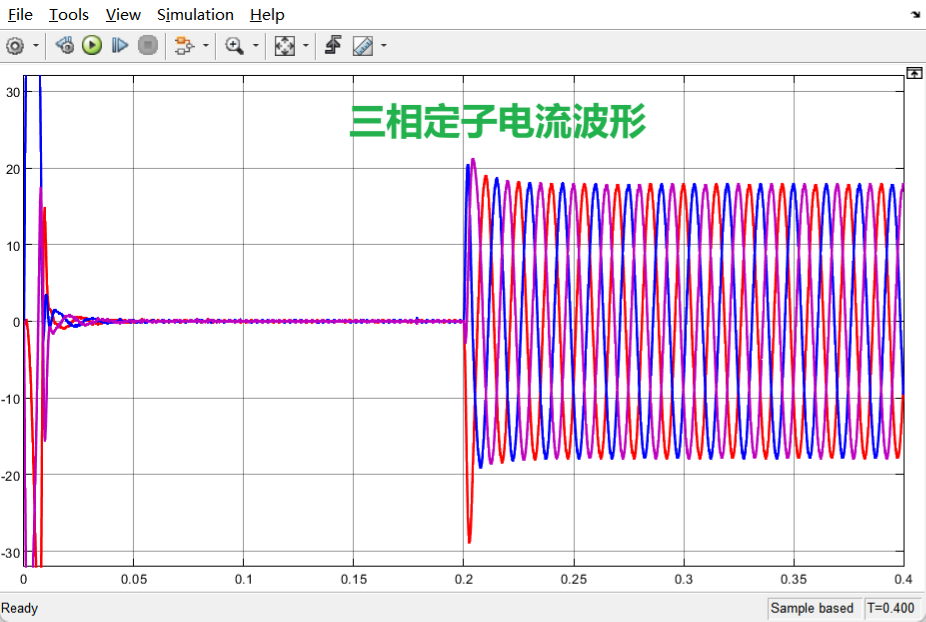Click the Stop simulation button
The image size is (926, 622).
pyautogui.click(x=148, y=45)
